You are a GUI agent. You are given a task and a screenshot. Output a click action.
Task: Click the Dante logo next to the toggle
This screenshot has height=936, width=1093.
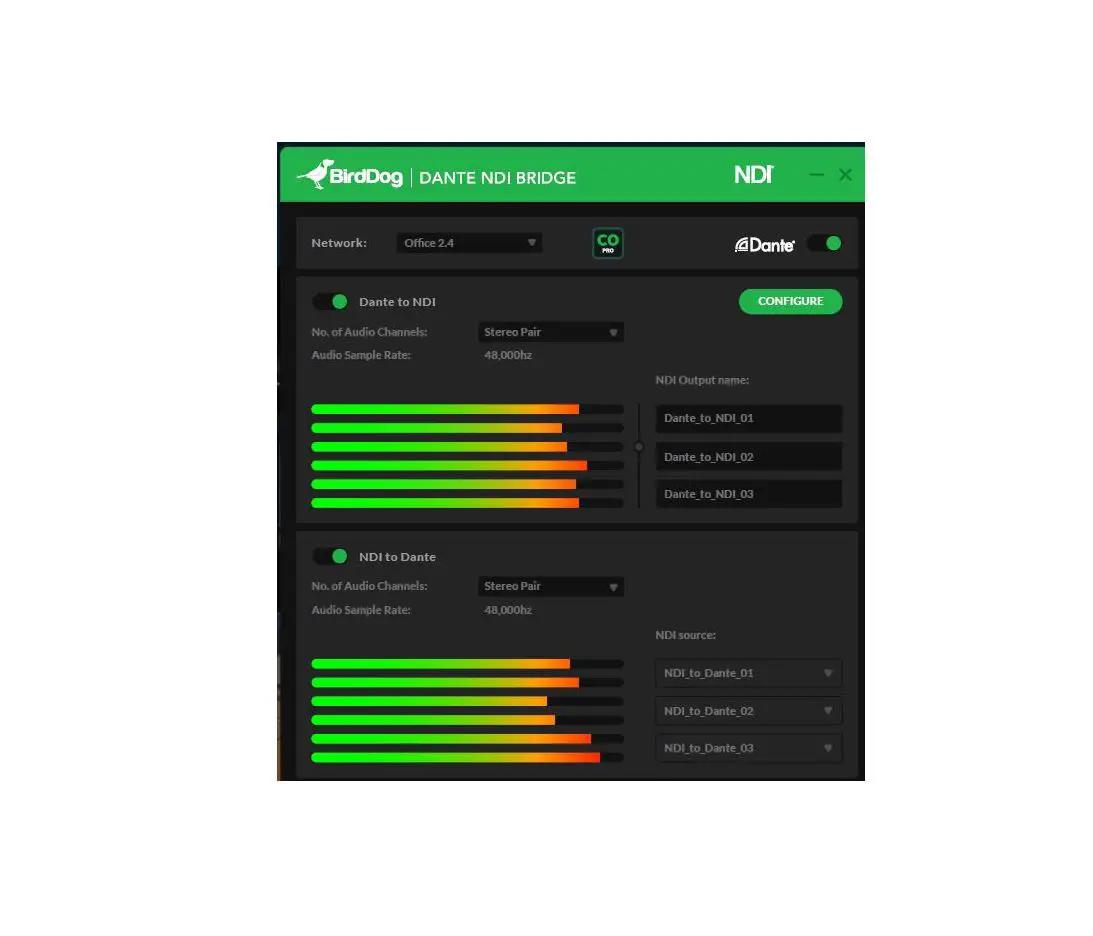tap(764, 243)
